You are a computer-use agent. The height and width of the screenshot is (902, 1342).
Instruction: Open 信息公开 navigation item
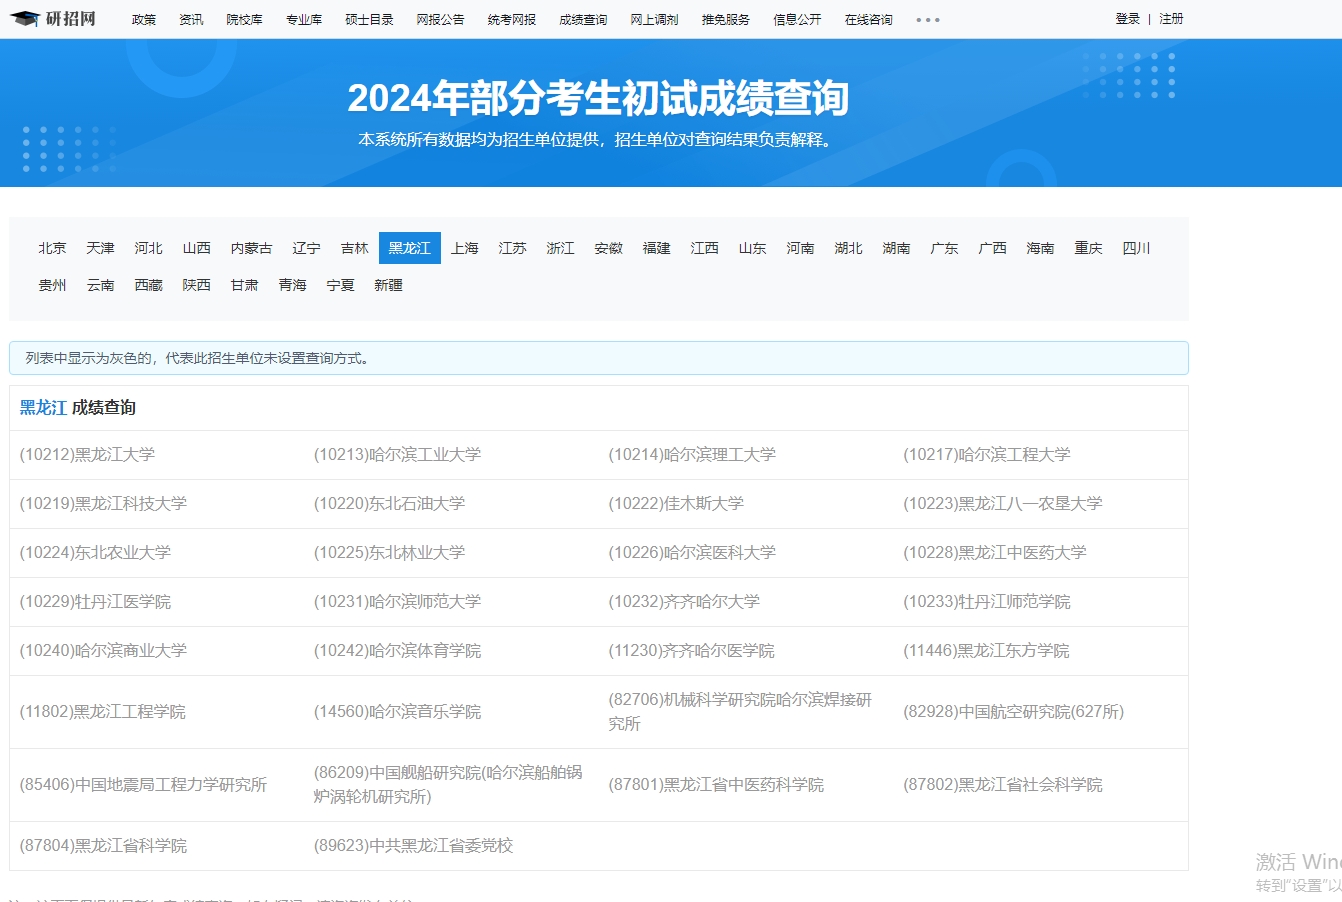[x=797, y=19]
